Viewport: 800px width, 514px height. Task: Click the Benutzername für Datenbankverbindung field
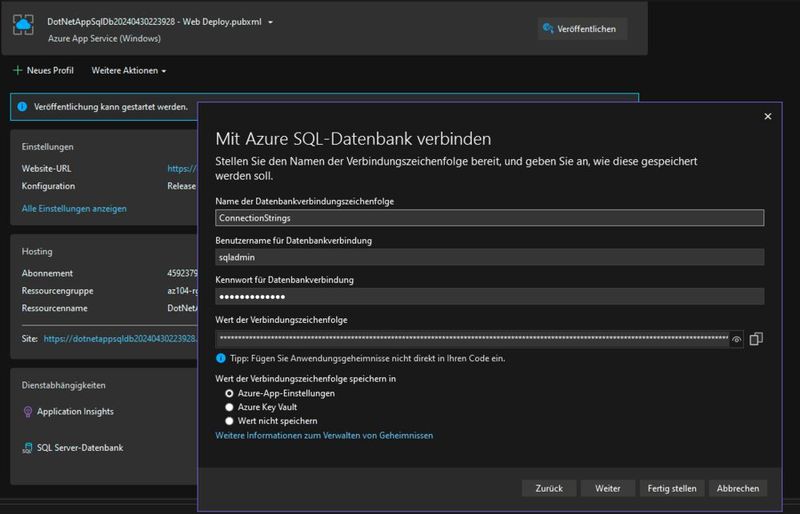pyautogui.click(x=489, y=257)
